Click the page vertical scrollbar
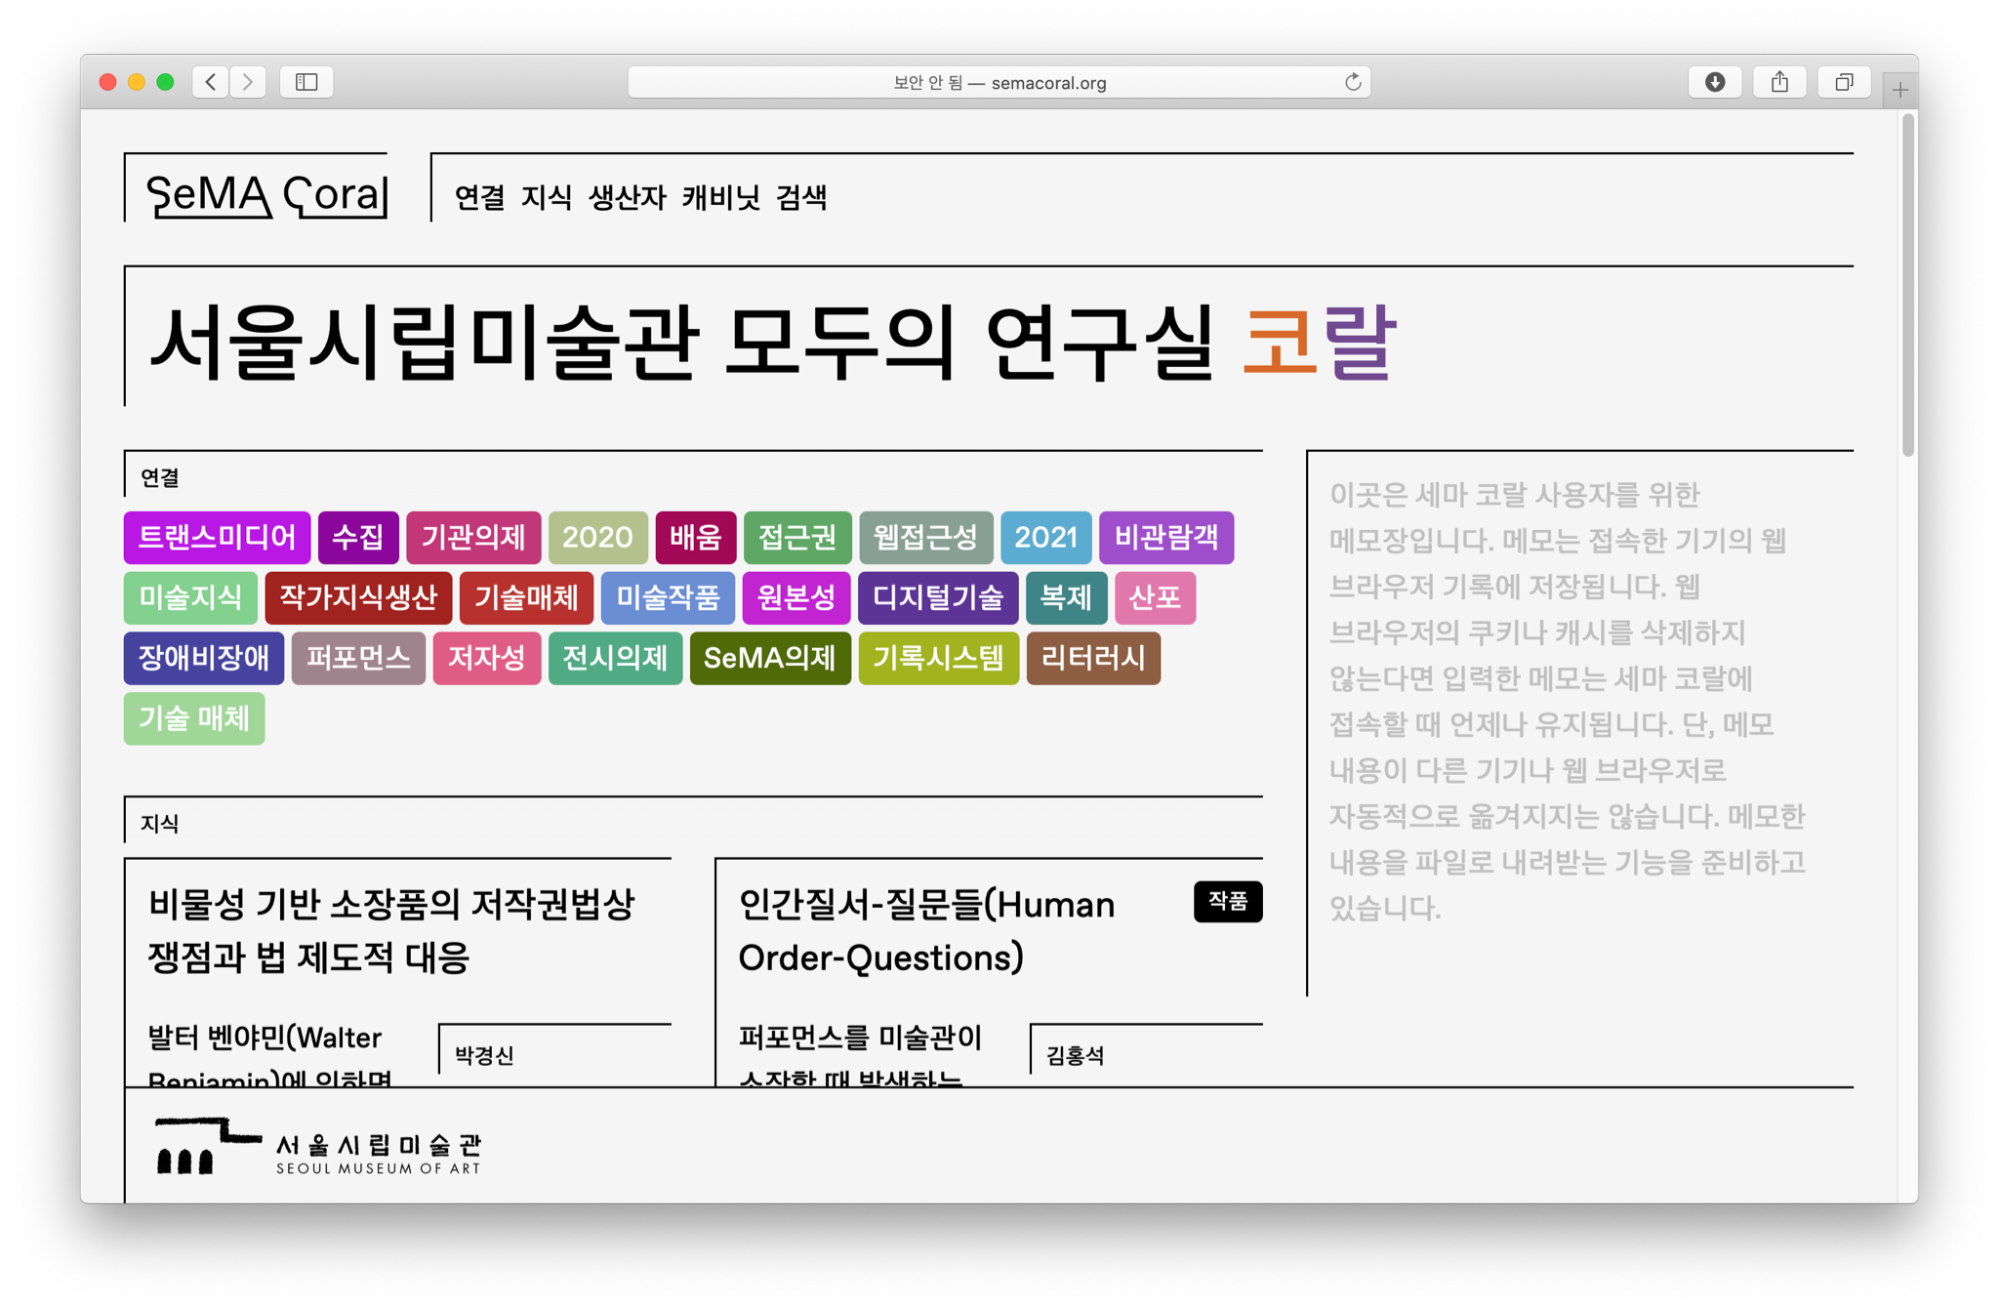The image size is (1999, 1310). tap(1908, 286)
